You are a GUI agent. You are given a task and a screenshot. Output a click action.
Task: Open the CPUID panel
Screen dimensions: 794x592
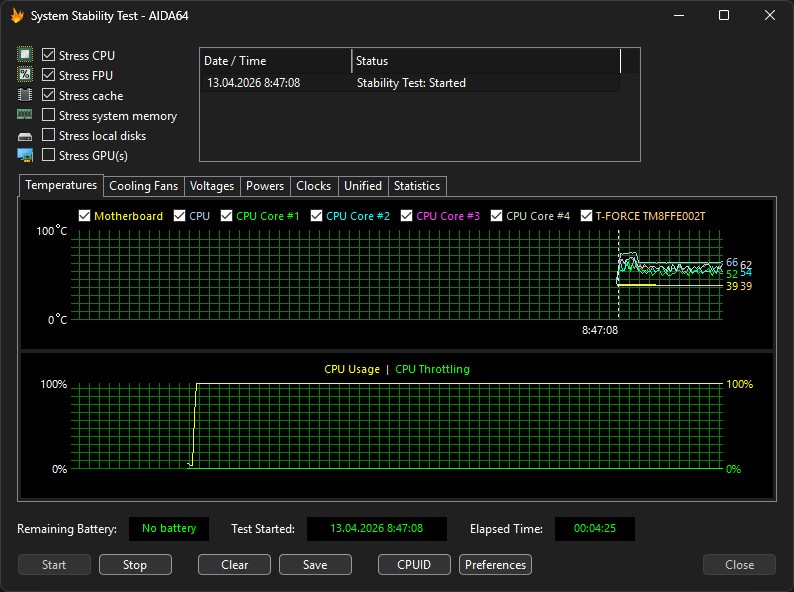point(414,565)
